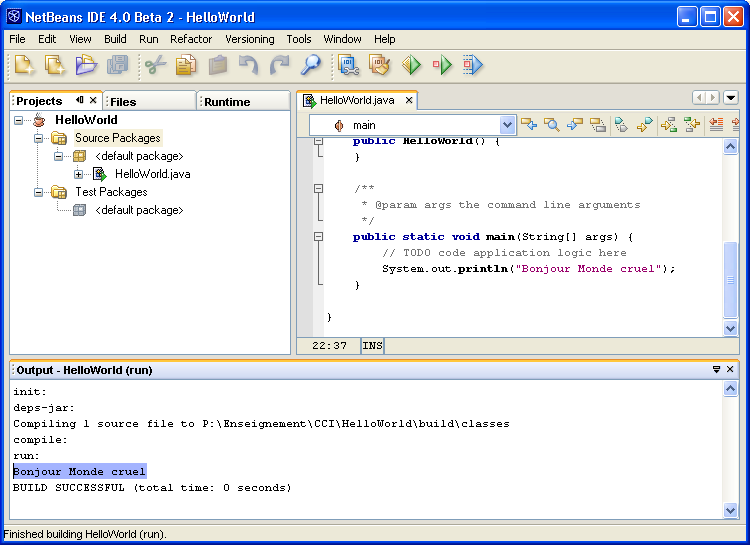Click editor icon with green box and yellow left arrow
This screenshot has height=545, width=750.
pos(692,125)
